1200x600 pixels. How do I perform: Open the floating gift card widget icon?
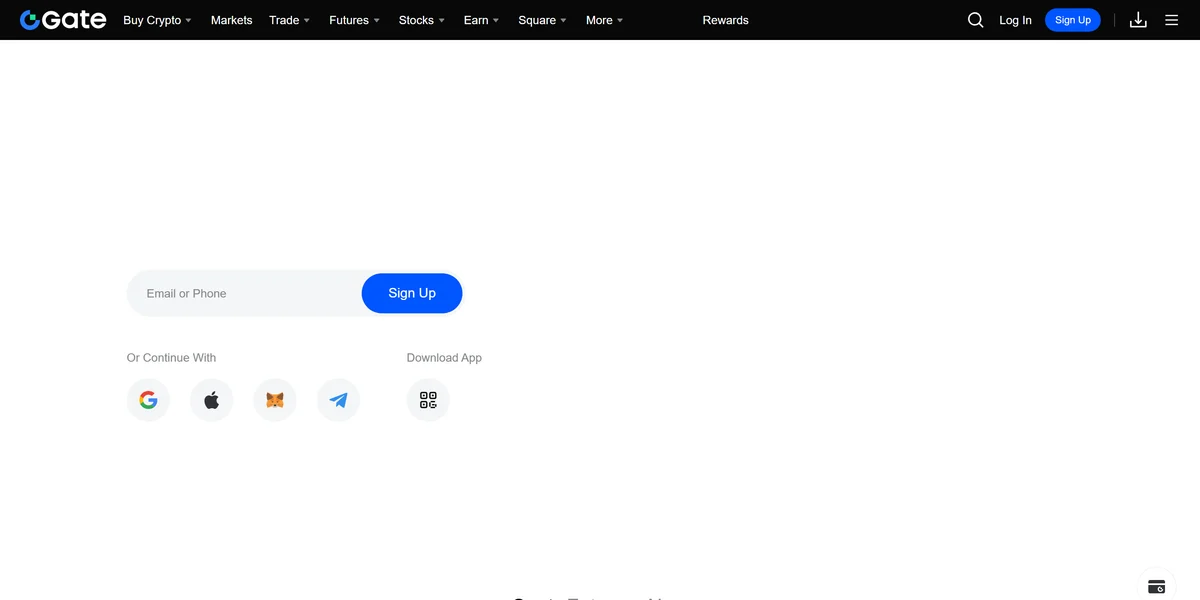pos(1157,586)
